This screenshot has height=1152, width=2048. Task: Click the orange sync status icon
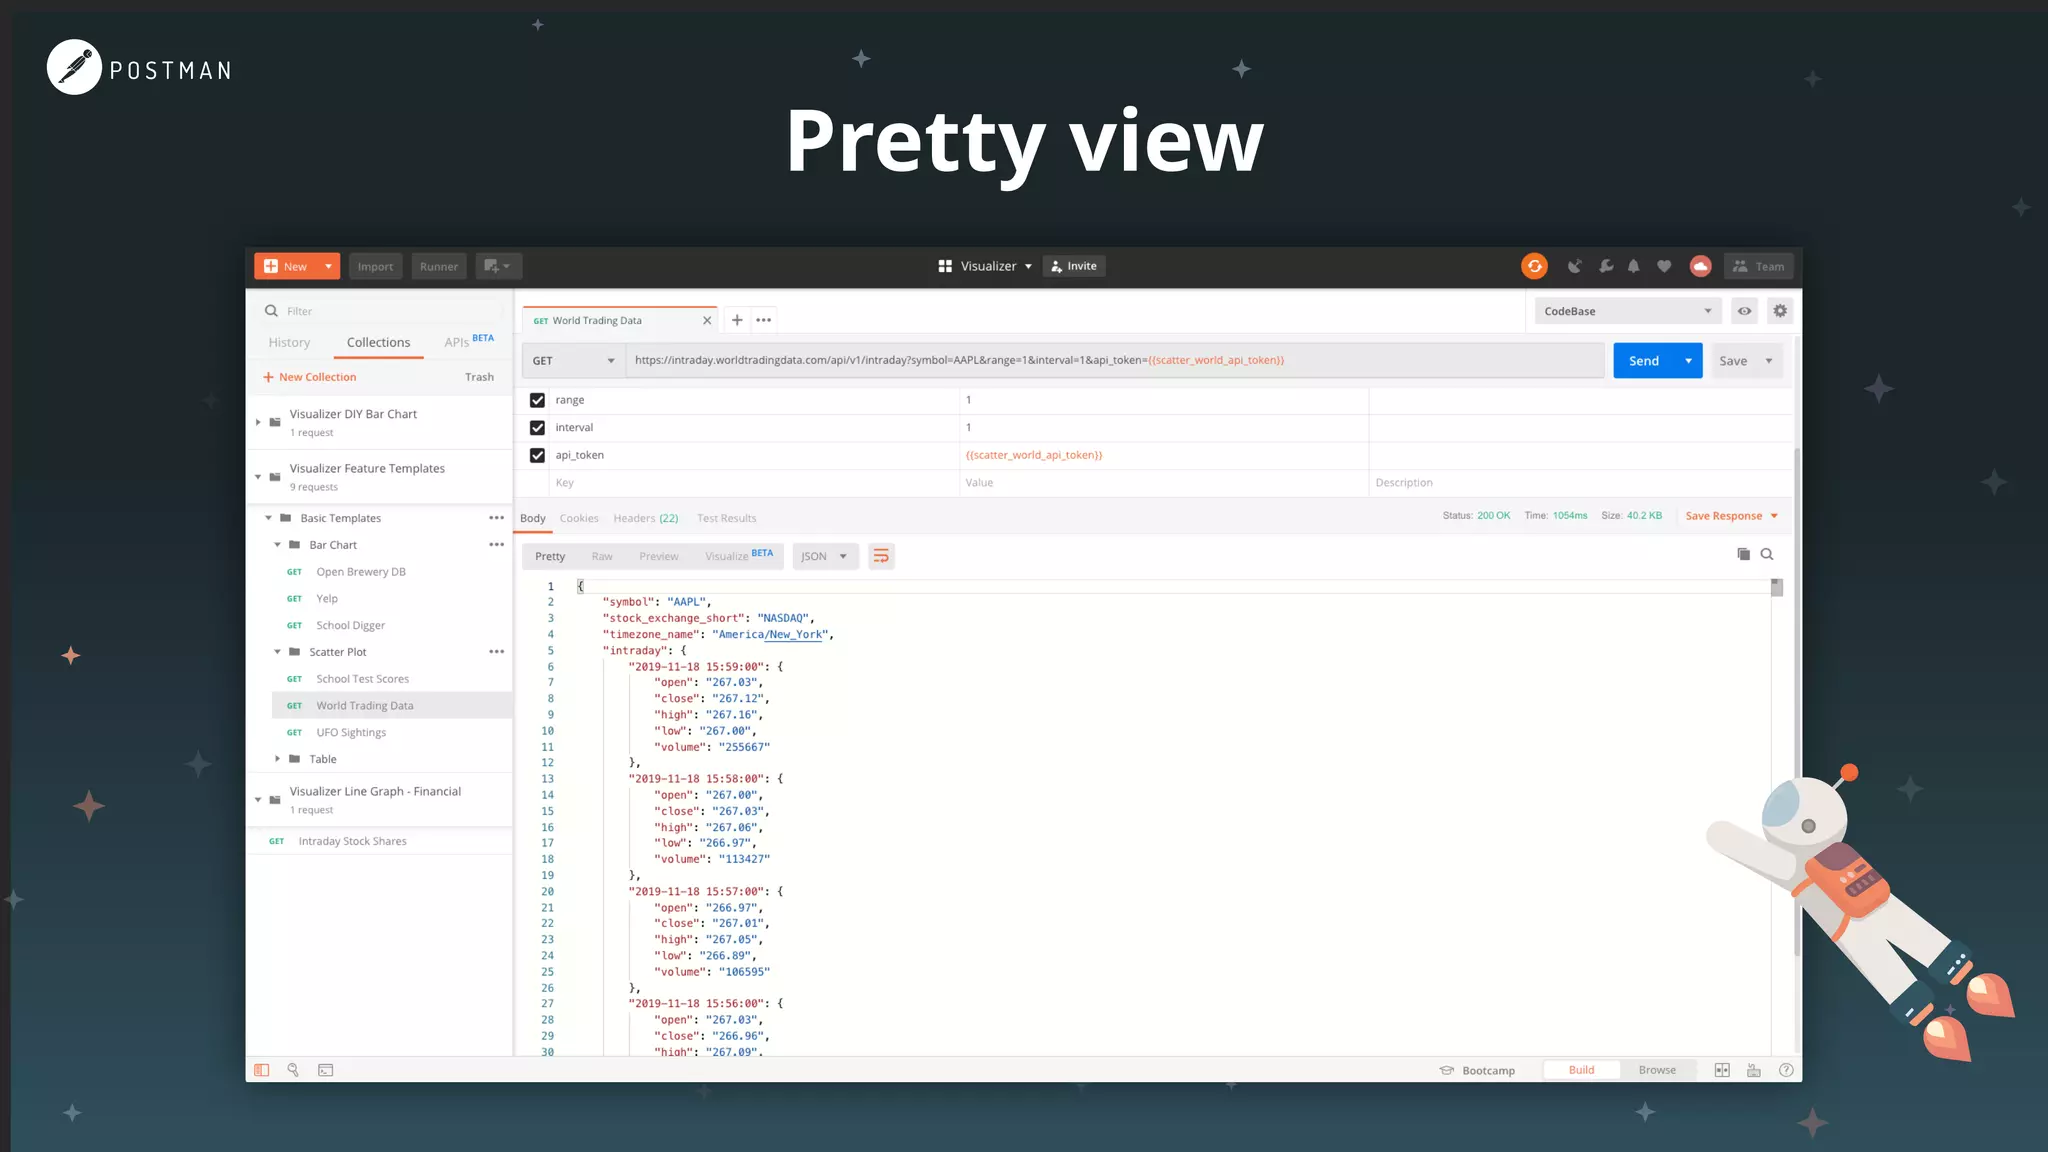1534,266
